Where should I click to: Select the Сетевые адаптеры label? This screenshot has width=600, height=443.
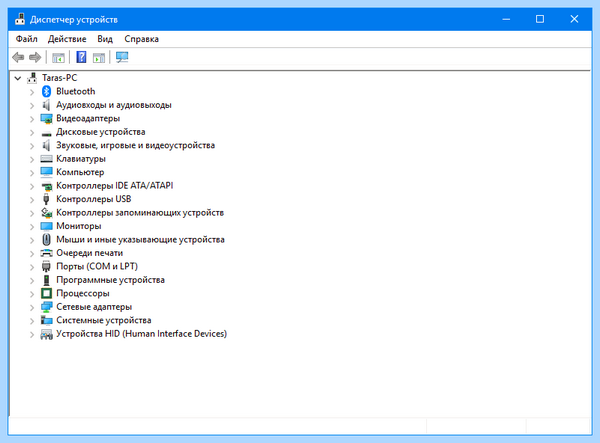click(94, 307)
